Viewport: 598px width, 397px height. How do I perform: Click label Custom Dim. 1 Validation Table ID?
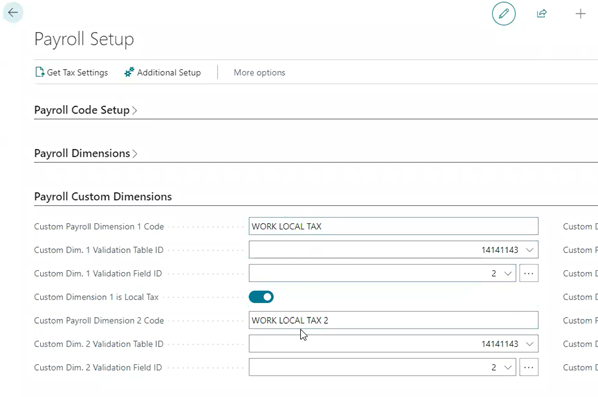98,250
